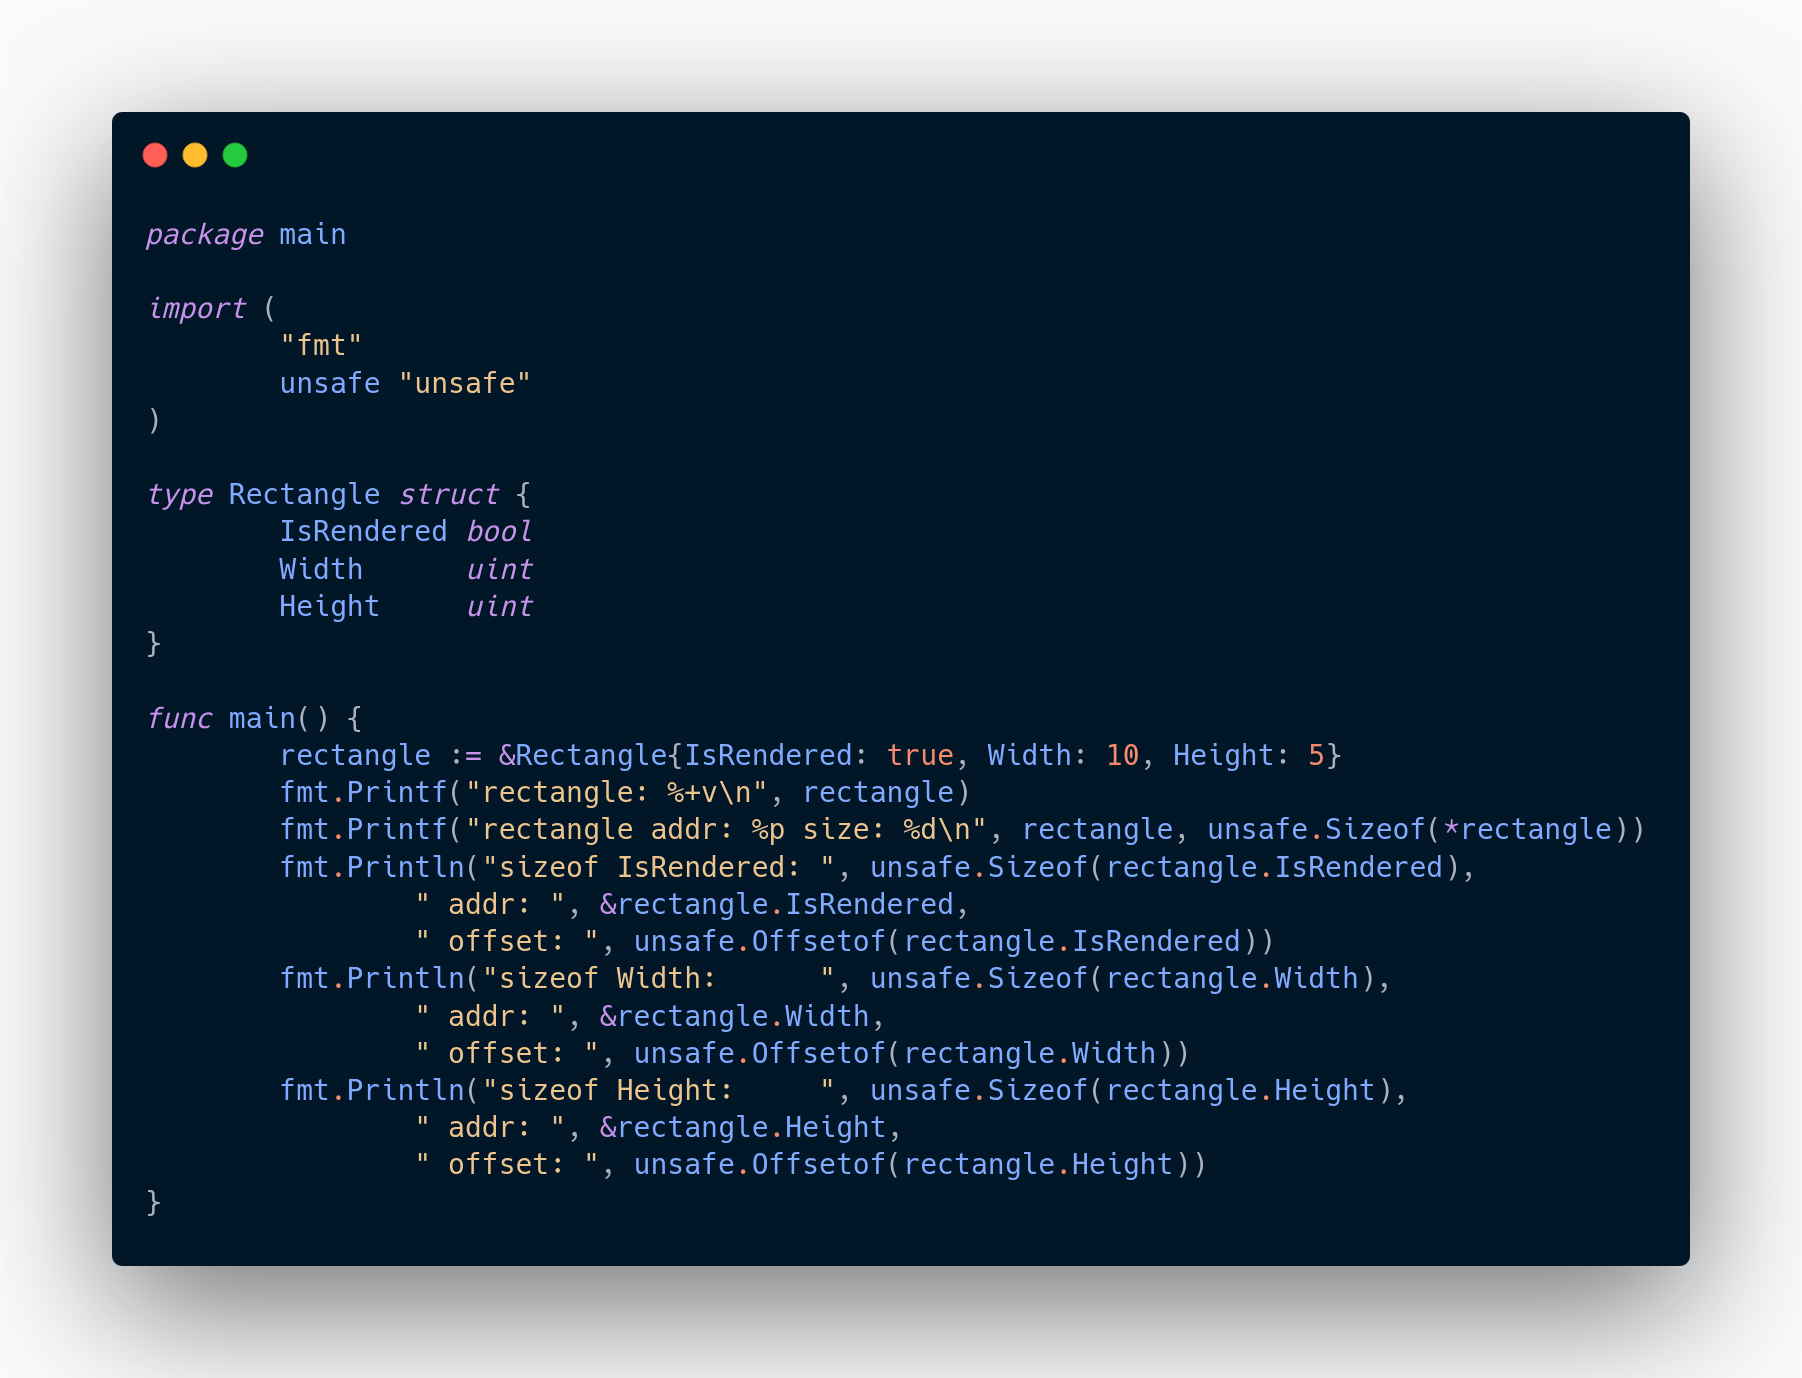Click the import keyword
1802x1378 pixels.
pos(196,309)
